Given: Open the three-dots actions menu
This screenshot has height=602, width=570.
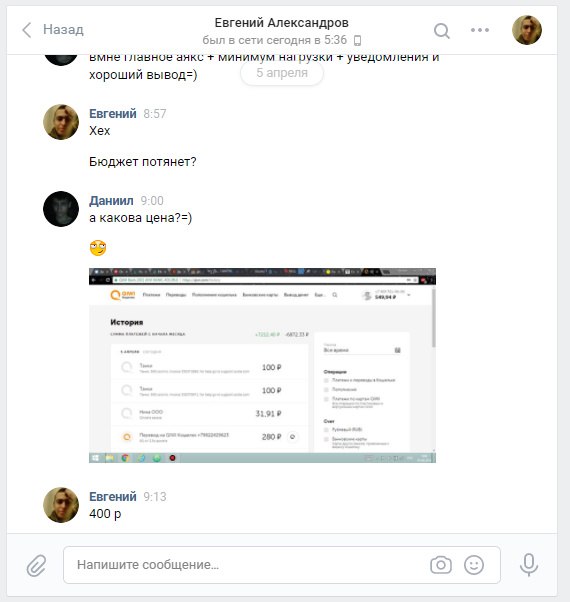Looking at the screenshot, I should [x=480, y=30].
